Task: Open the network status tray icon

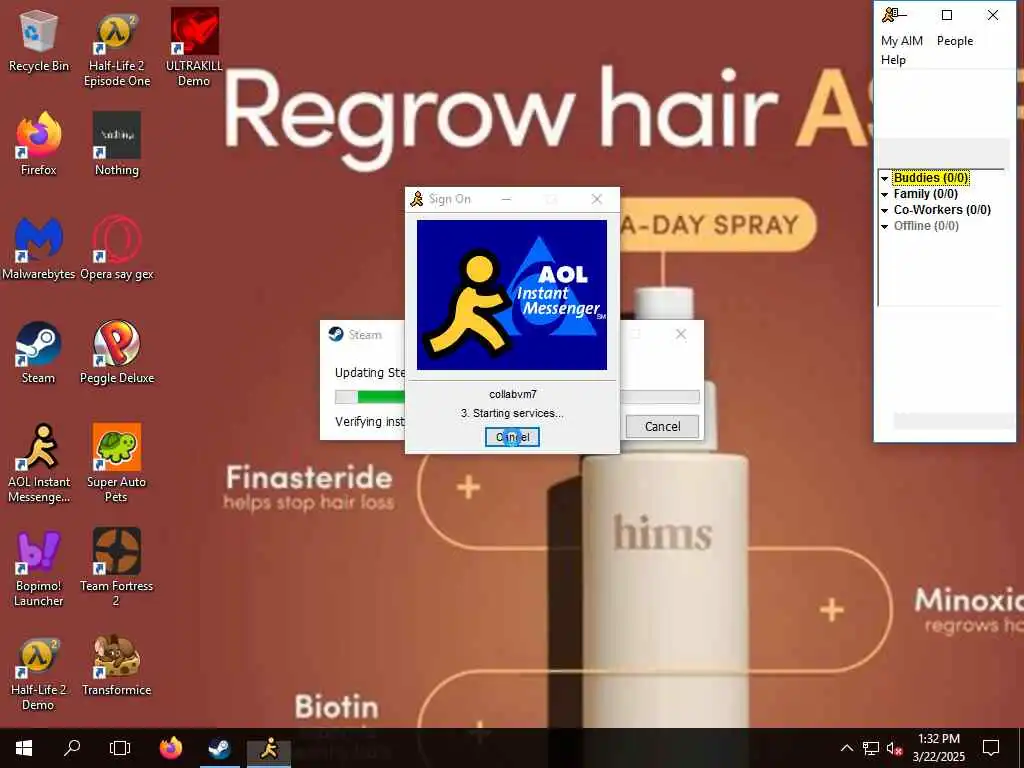Action: click(x=871, y=748)
